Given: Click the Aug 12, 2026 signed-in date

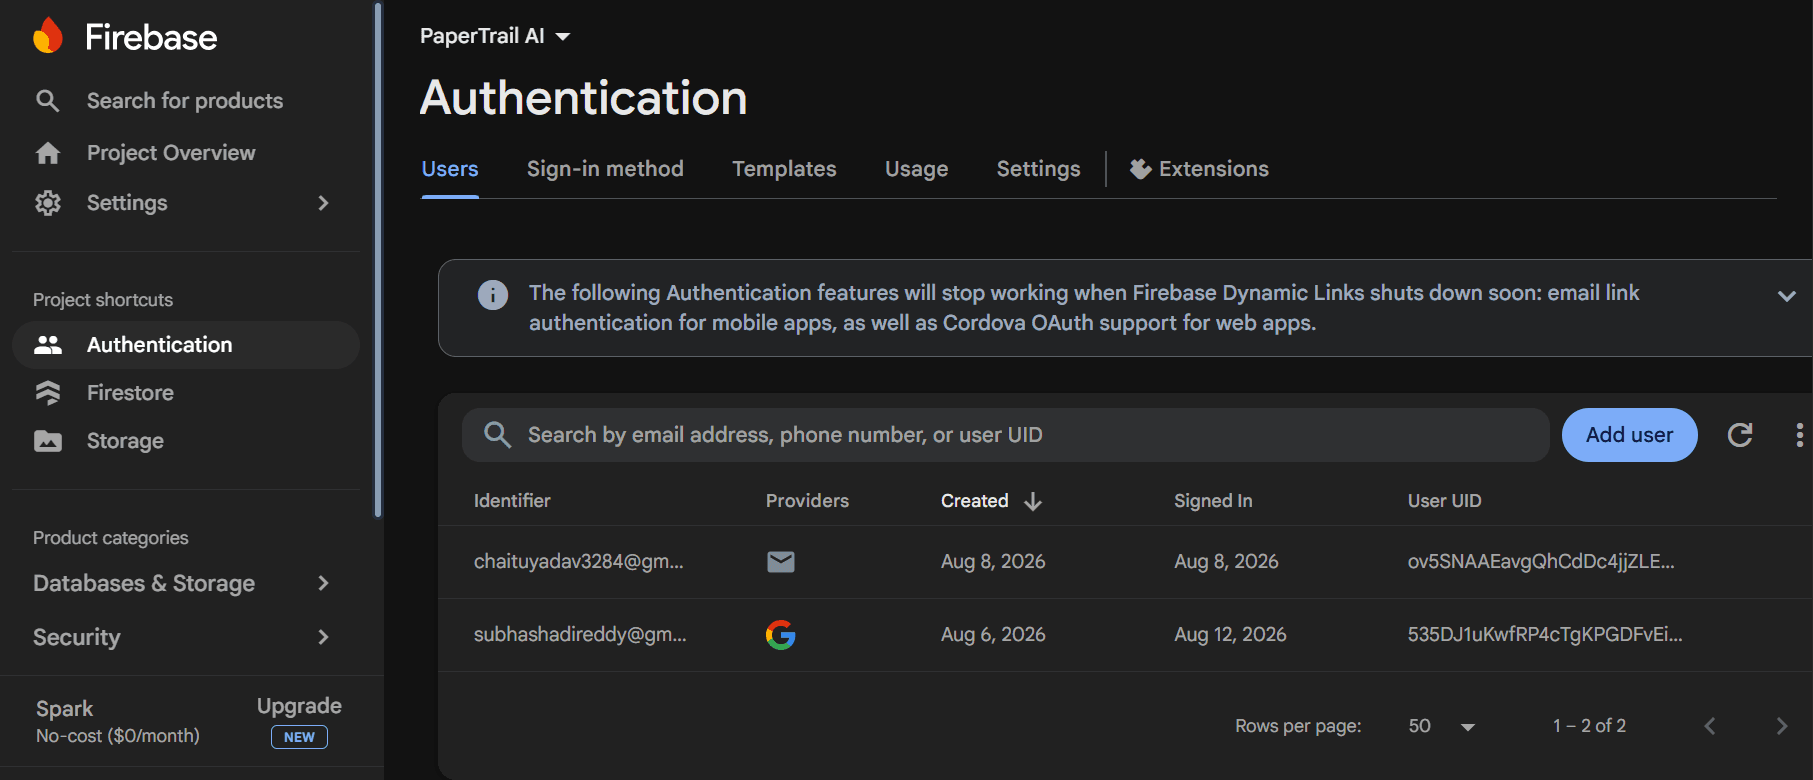Looking at the screenshot, I should coord(1230,635).
